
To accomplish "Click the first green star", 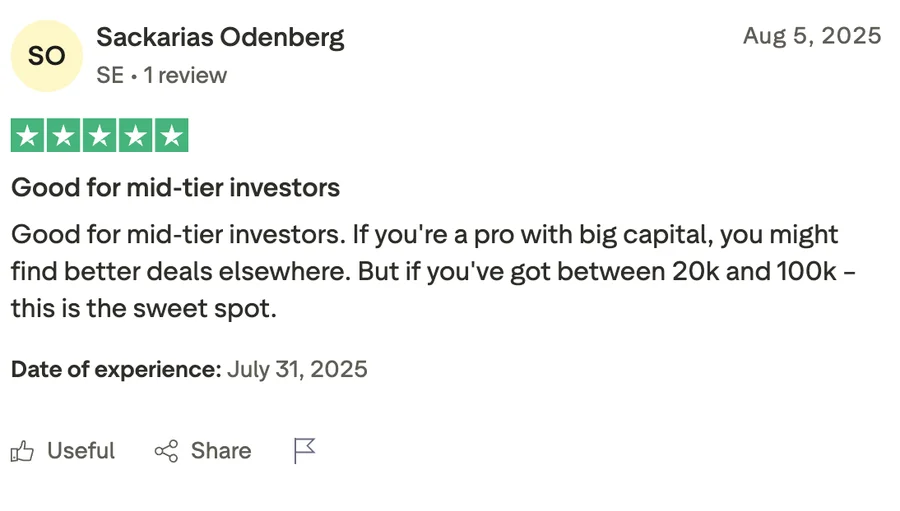I will click(27, 135).
